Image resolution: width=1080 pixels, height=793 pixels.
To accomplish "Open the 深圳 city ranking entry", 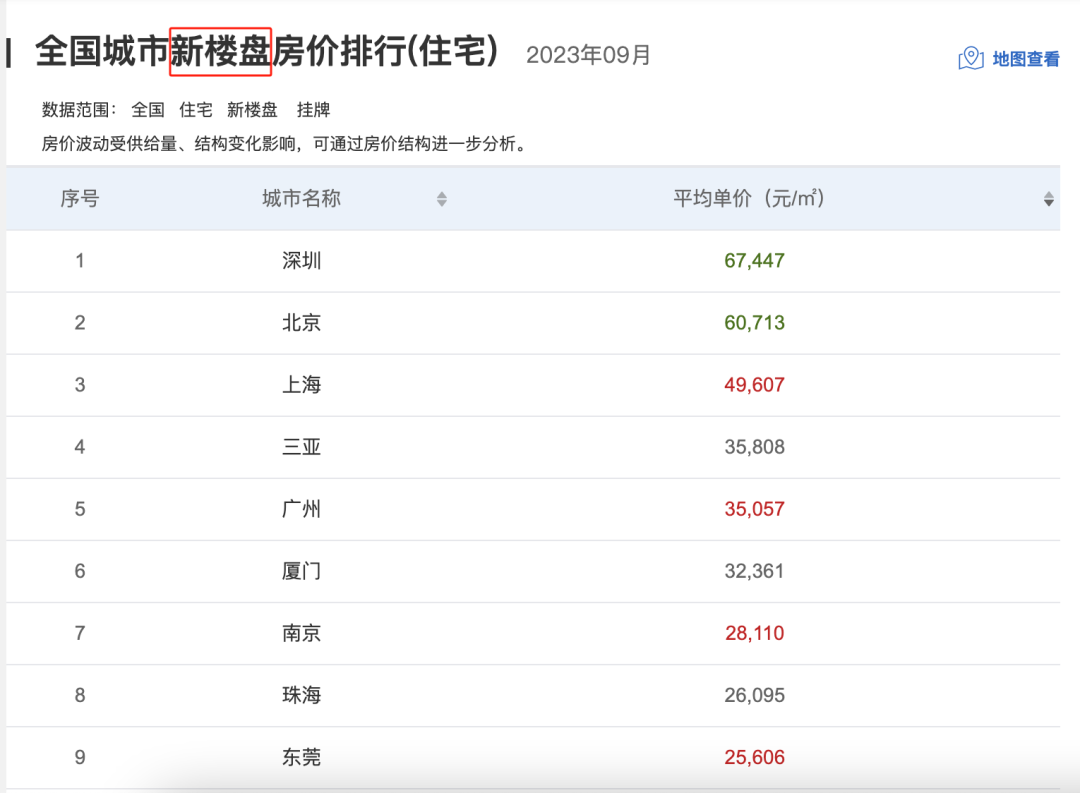I will (x=302, y=261).
